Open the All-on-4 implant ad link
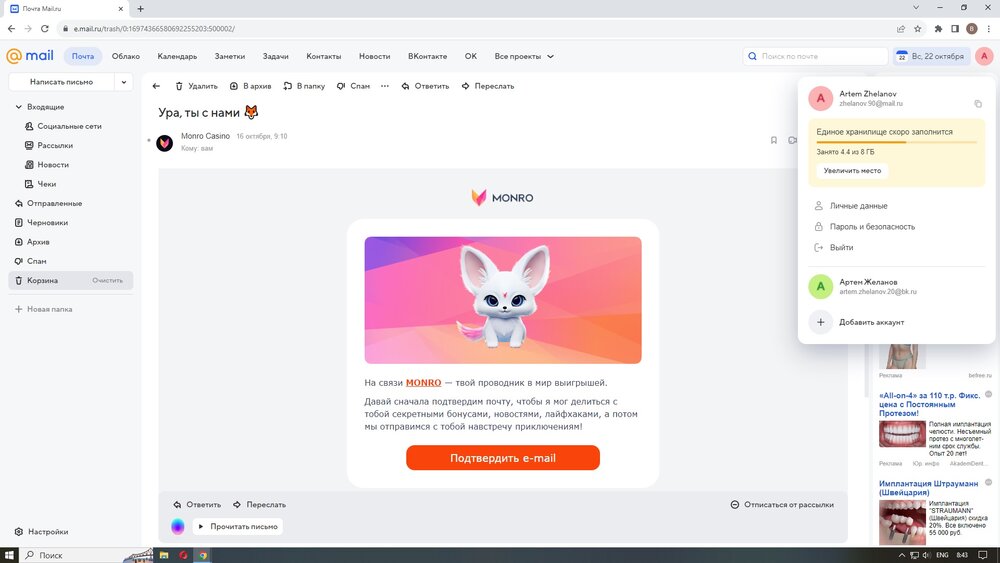 click(929, 404)
